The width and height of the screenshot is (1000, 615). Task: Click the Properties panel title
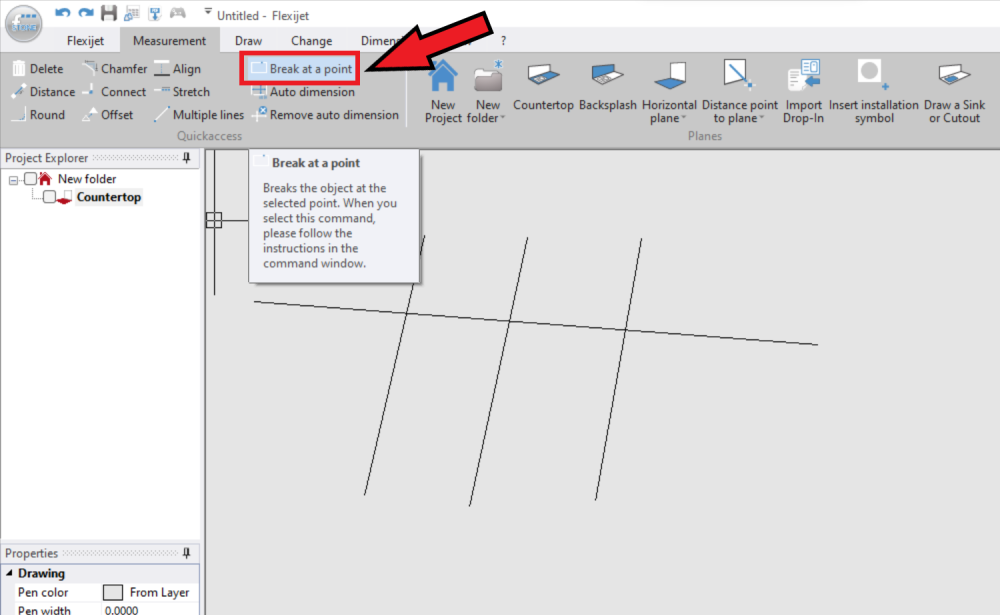click(31, 552)
